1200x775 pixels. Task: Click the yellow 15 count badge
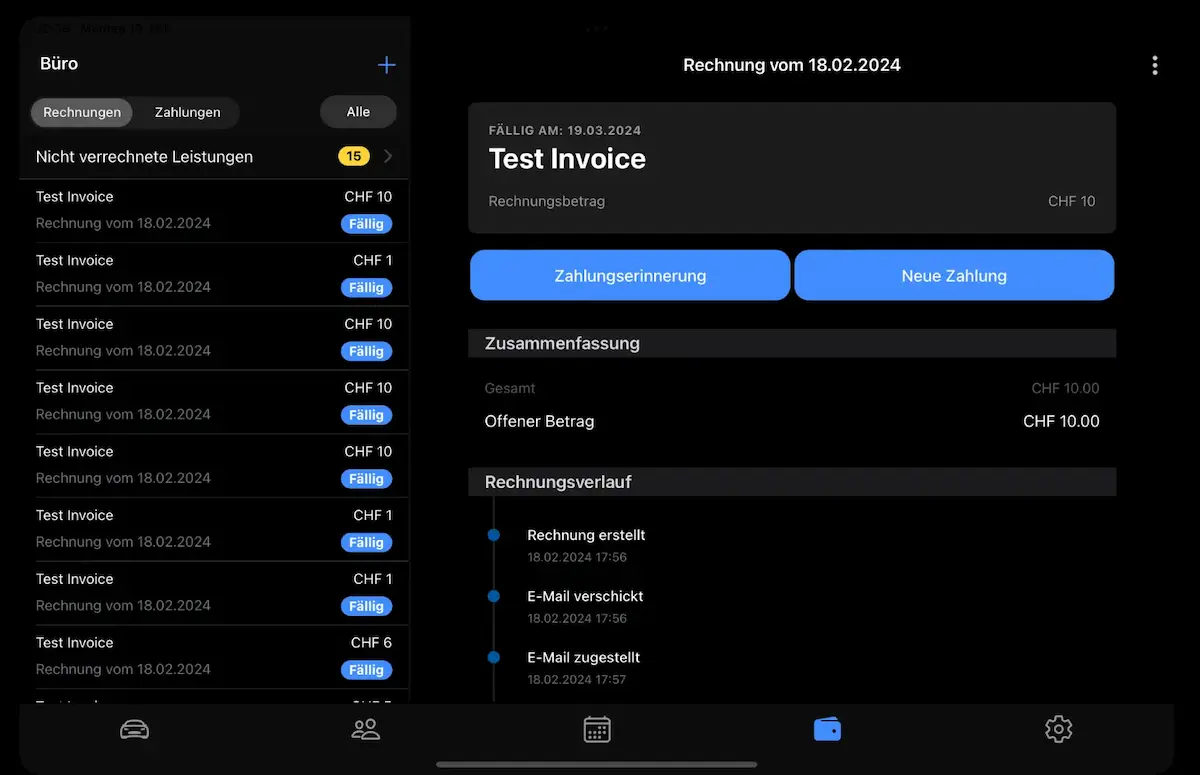353,156
